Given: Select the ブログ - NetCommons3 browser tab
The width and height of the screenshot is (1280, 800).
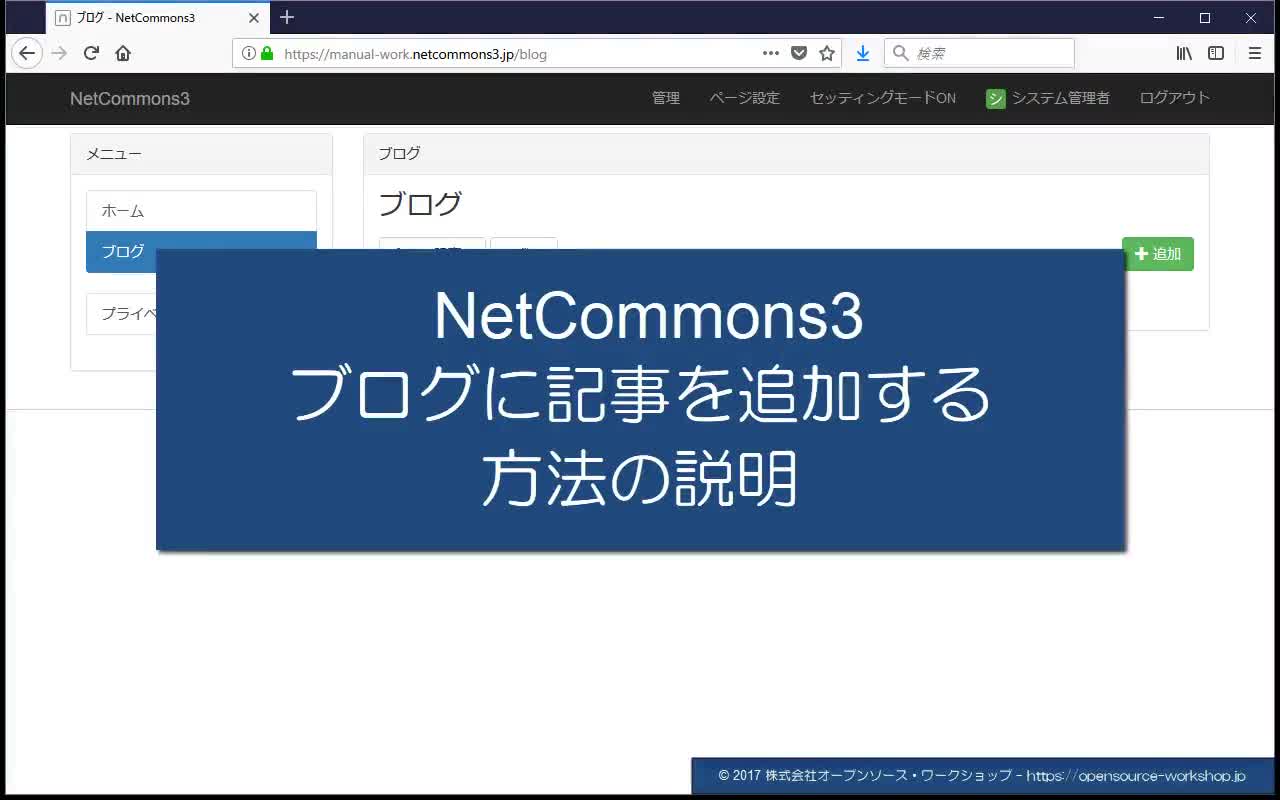Looking at the screenshot, I should (157, 18).
